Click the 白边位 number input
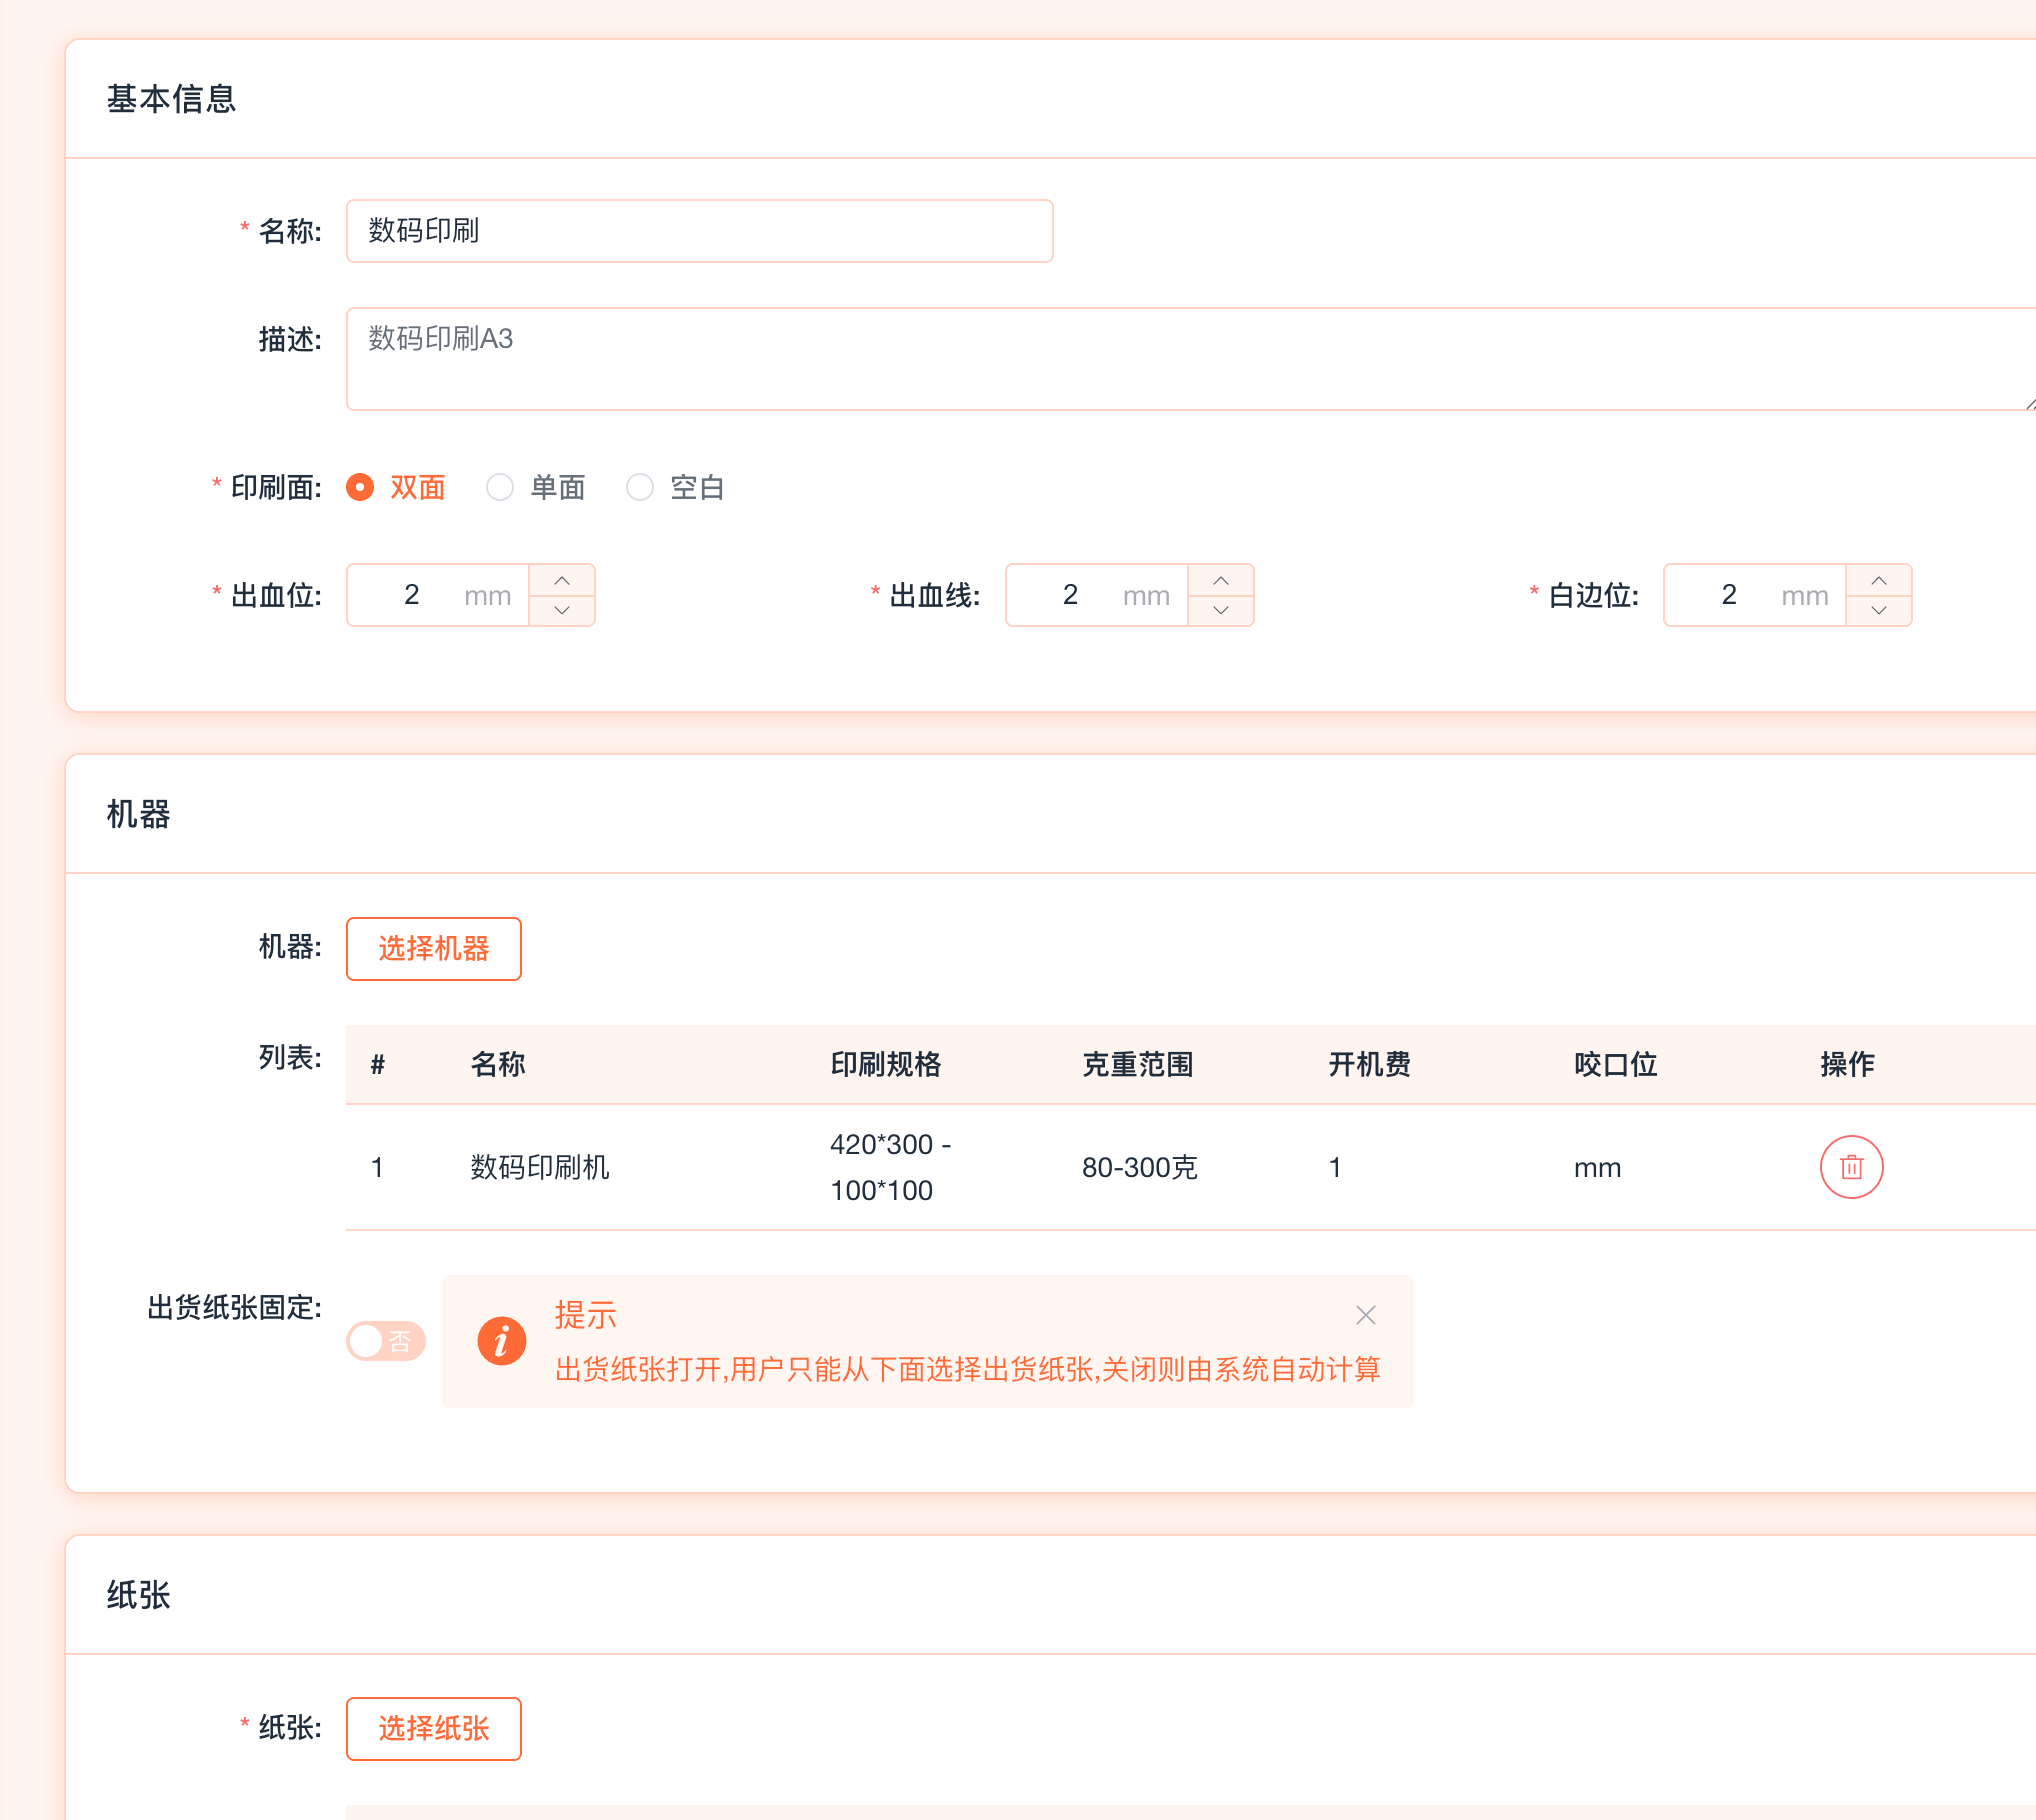This screenshot has width=2036, height=1820. click(x=1753, y=595)
